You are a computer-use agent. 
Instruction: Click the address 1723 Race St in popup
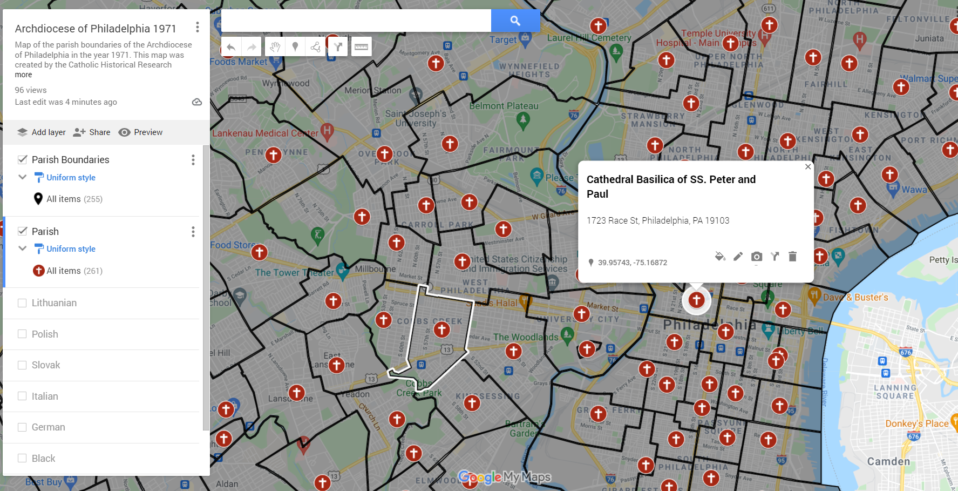pos(658,220)
